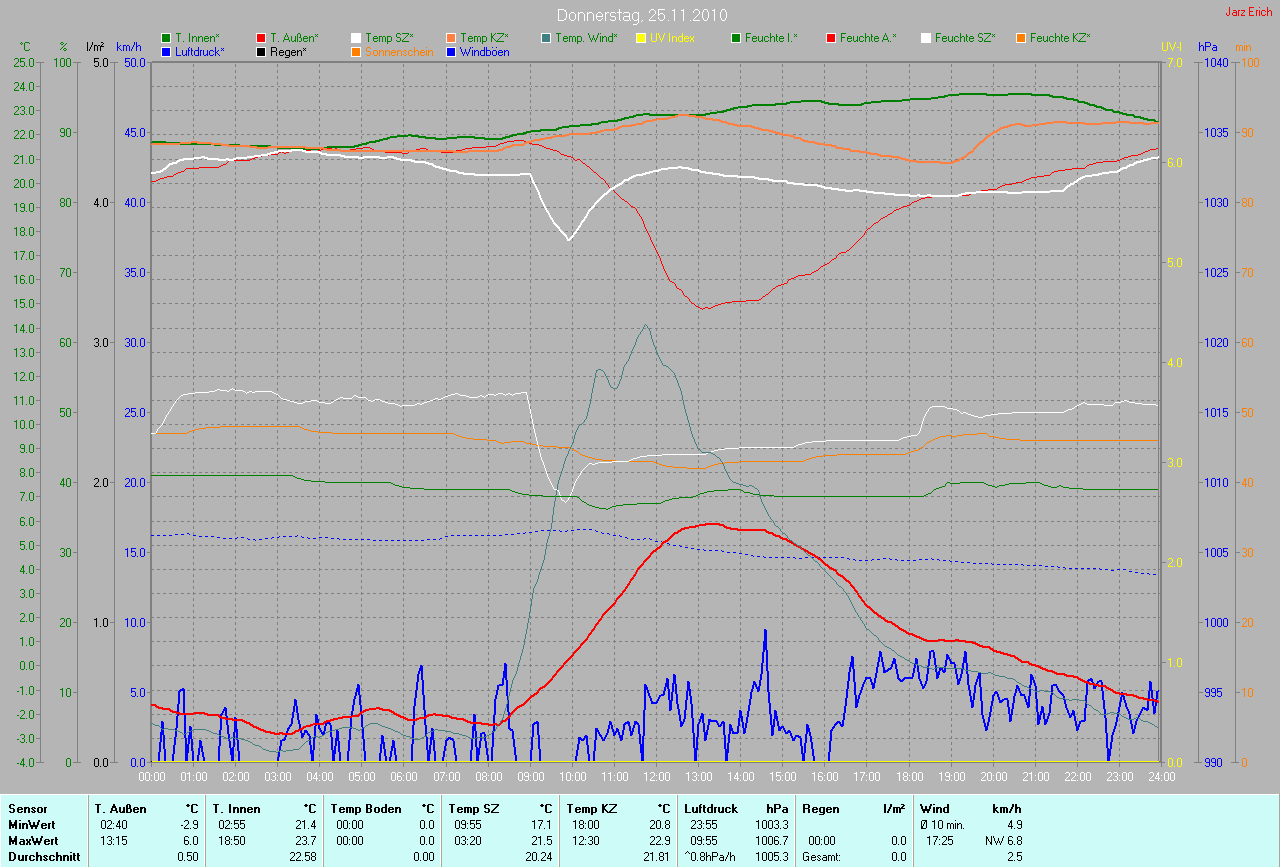Click the 'Luftdruck' table column header
This screenshot has height=867, width=1280.
[x=711, y=808]
